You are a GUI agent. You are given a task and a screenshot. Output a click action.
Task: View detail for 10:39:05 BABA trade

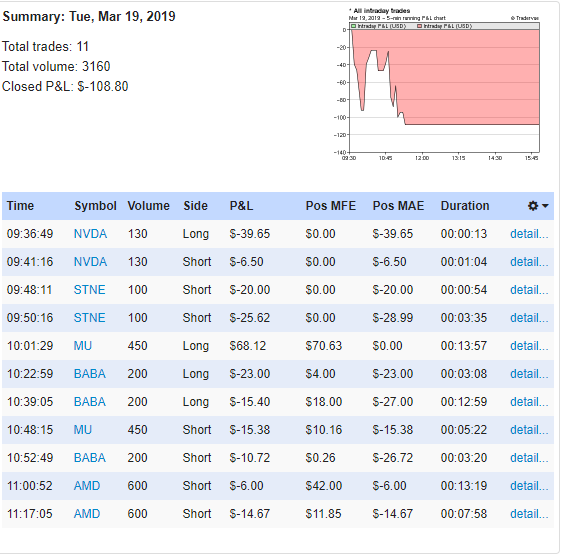click(x=529, y=402)
